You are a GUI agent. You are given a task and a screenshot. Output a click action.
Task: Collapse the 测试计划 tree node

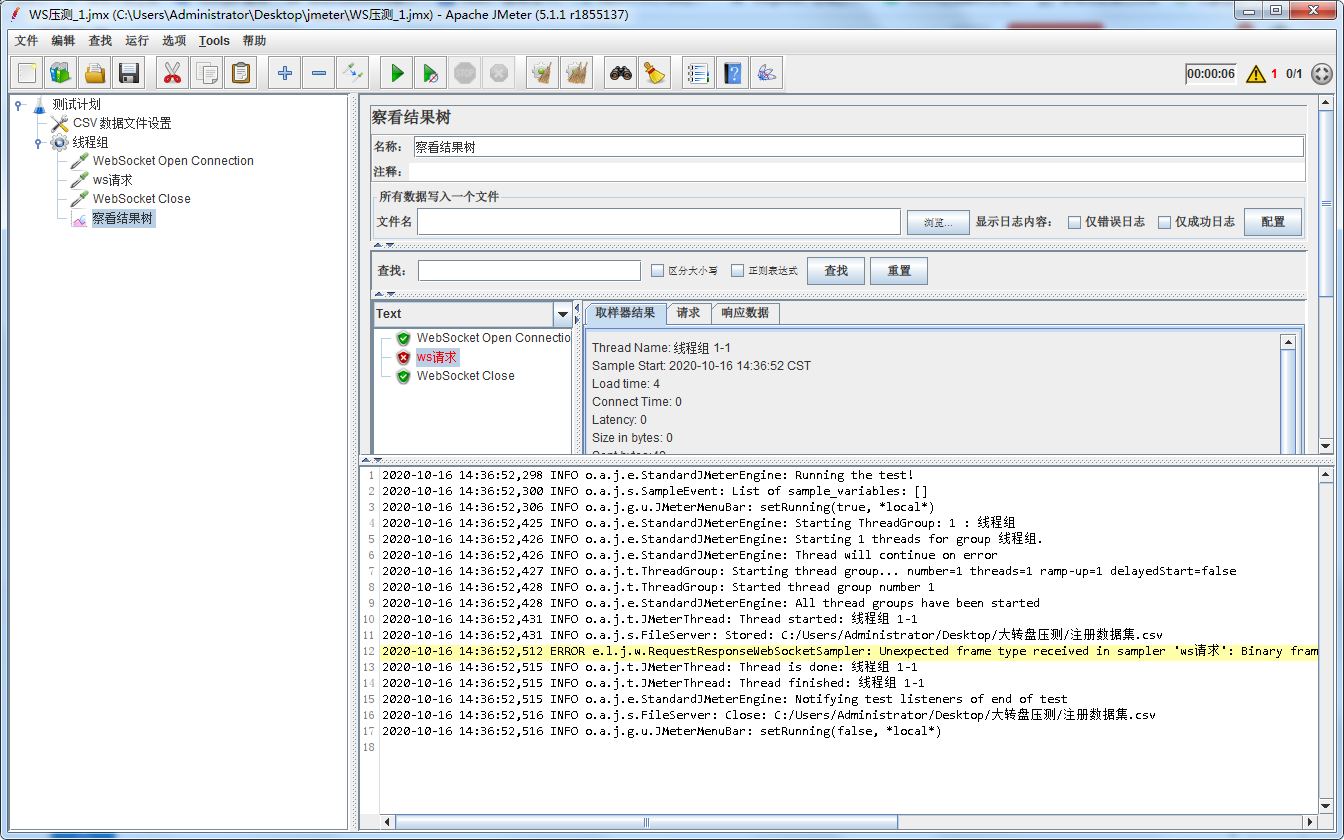[x=18, y=104]
